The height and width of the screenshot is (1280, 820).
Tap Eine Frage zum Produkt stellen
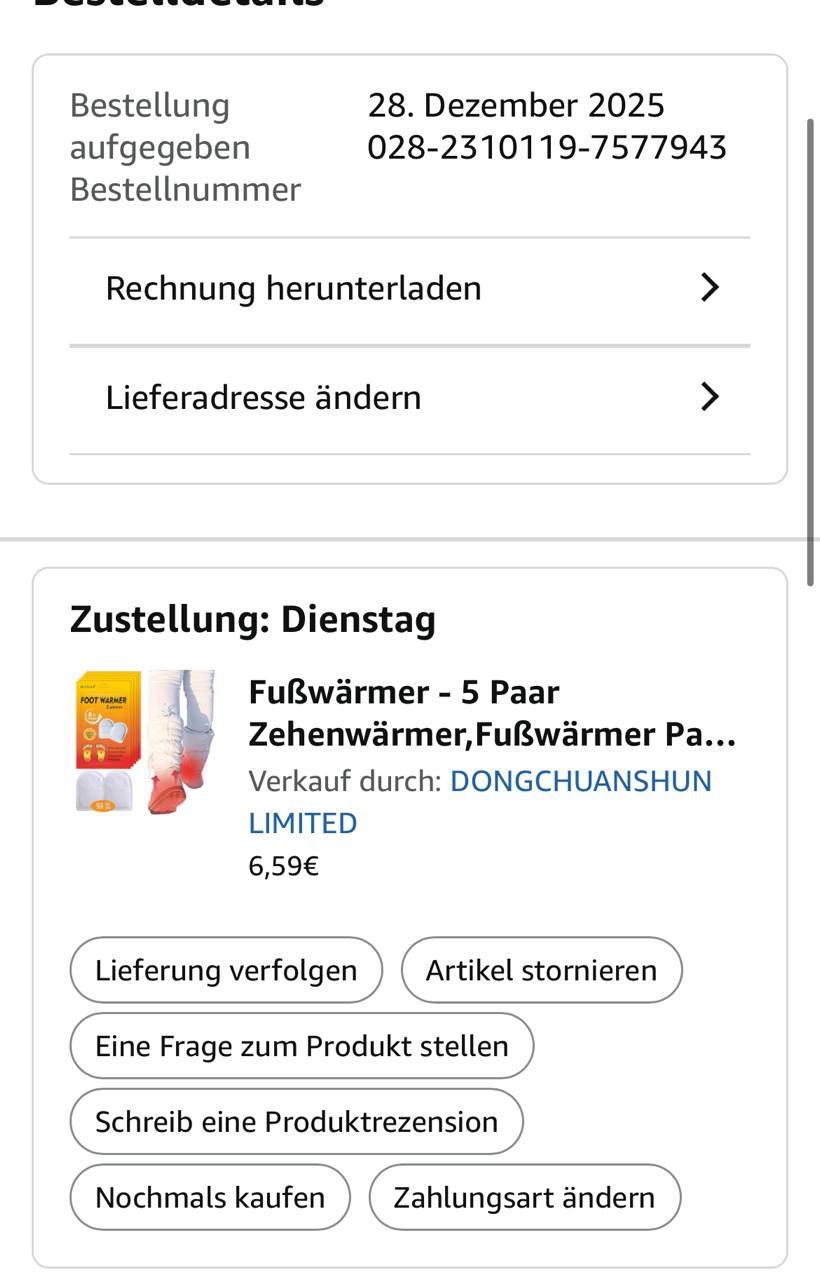coord(301,1046)
